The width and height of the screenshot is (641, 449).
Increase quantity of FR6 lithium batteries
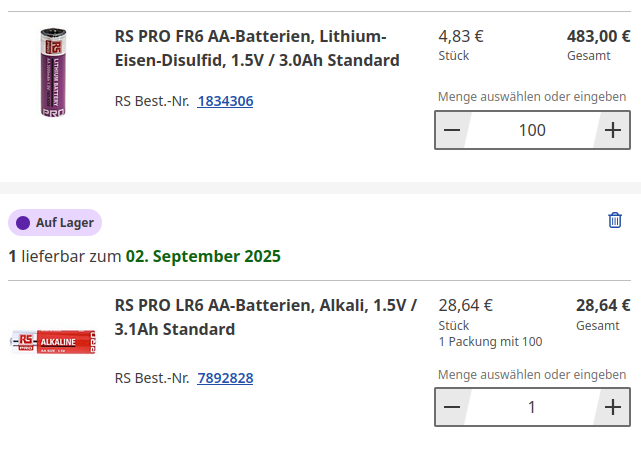612,130
